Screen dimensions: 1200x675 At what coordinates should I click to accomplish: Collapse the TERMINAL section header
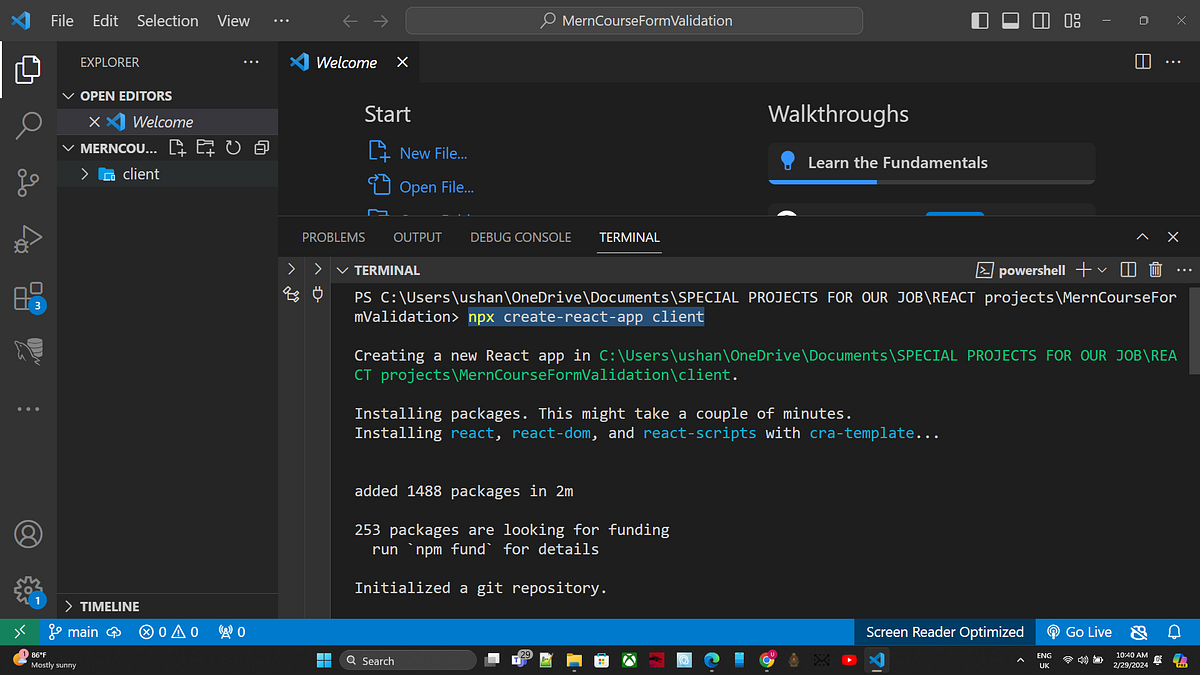click(x=378, y=270)
